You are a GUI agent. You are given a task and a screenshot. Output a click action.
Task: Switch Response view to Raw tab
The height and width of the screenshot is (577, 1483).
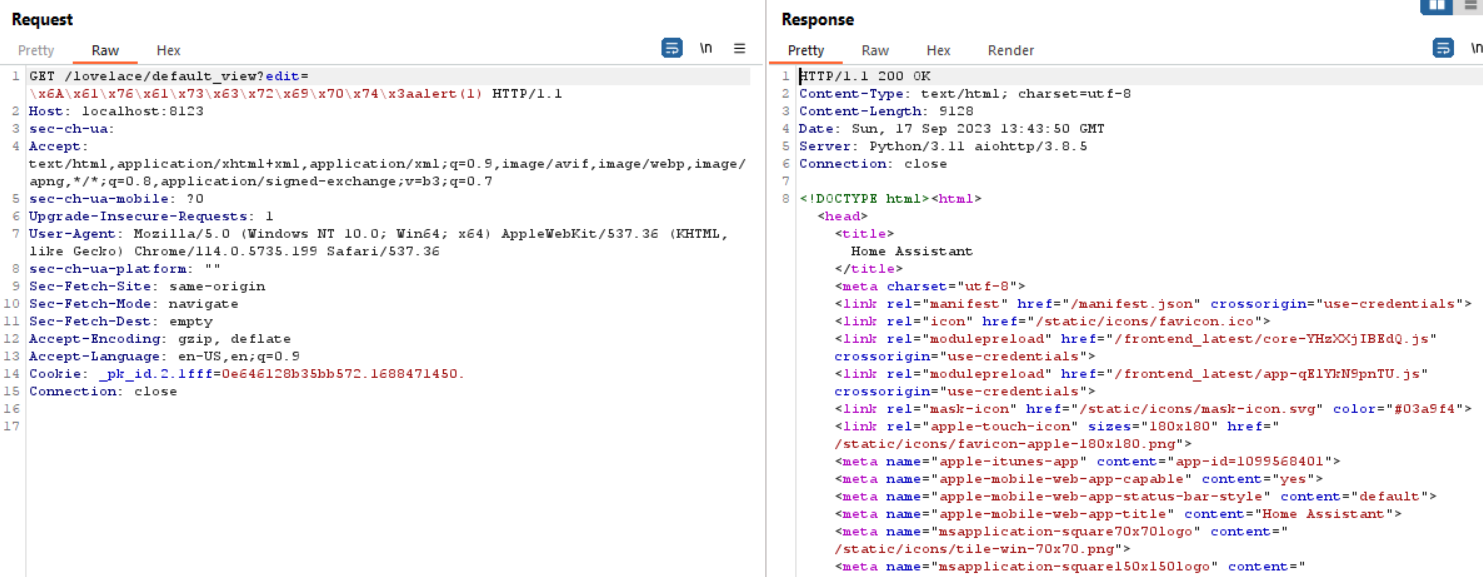(x=875, y=50)
